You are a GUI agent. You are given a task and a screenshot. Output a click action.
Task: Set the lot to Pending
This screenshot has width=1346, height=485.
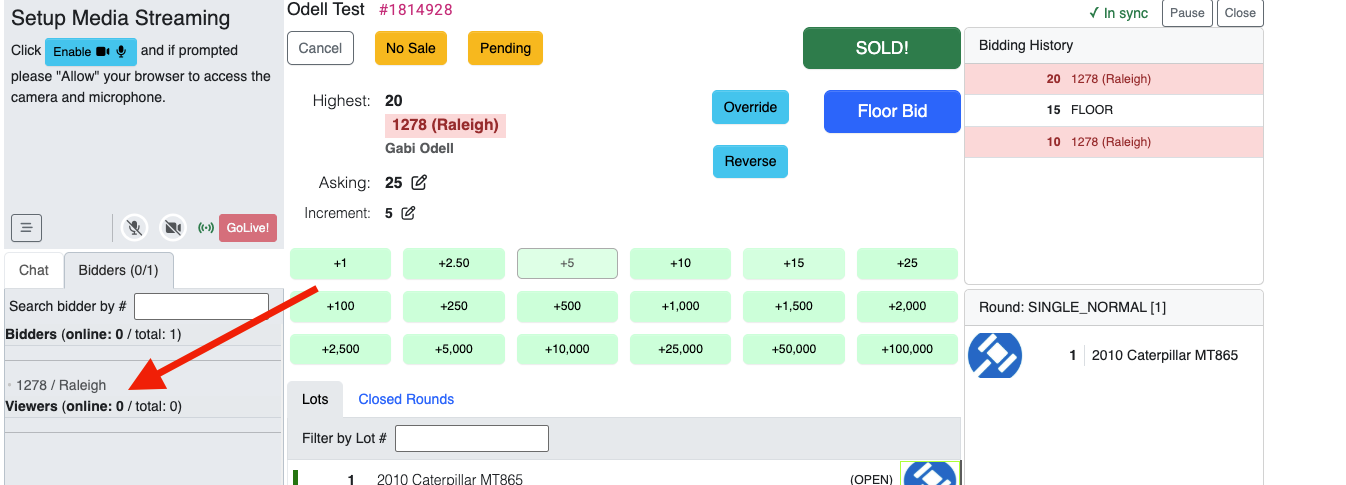coord(506,48)
